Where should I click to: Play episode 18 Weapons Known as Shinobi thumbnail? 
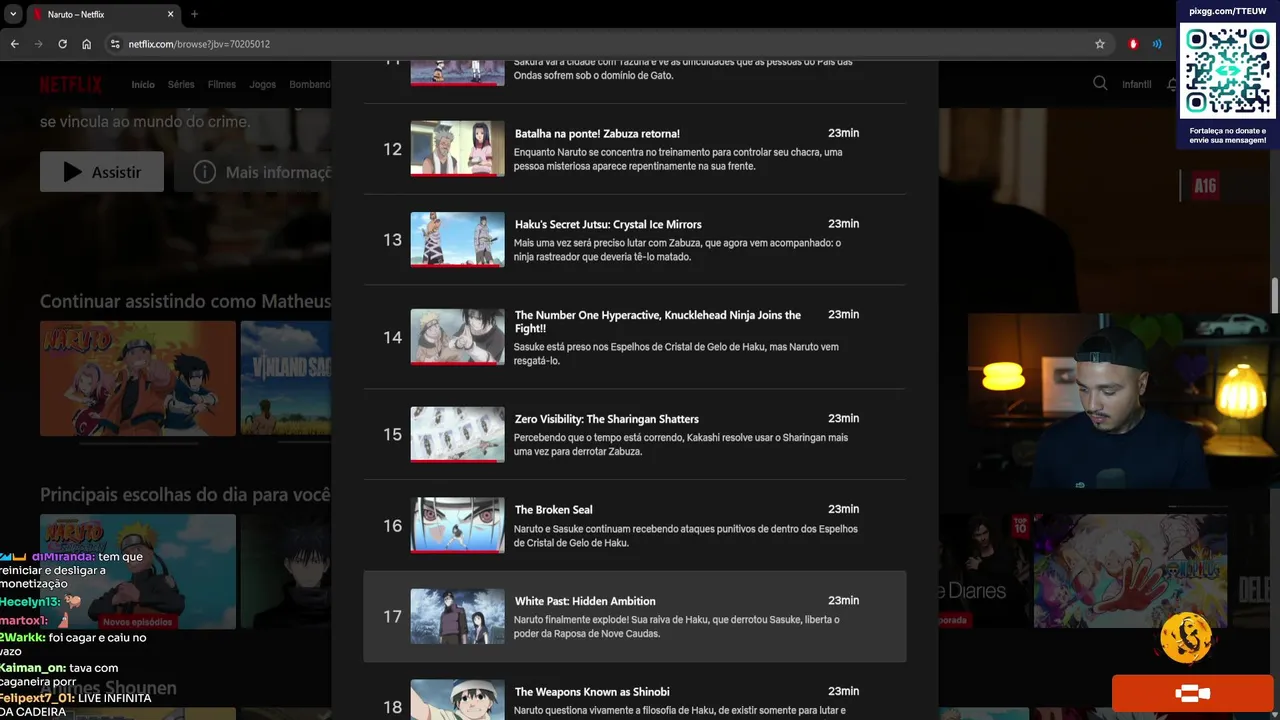tap(457, 700)
